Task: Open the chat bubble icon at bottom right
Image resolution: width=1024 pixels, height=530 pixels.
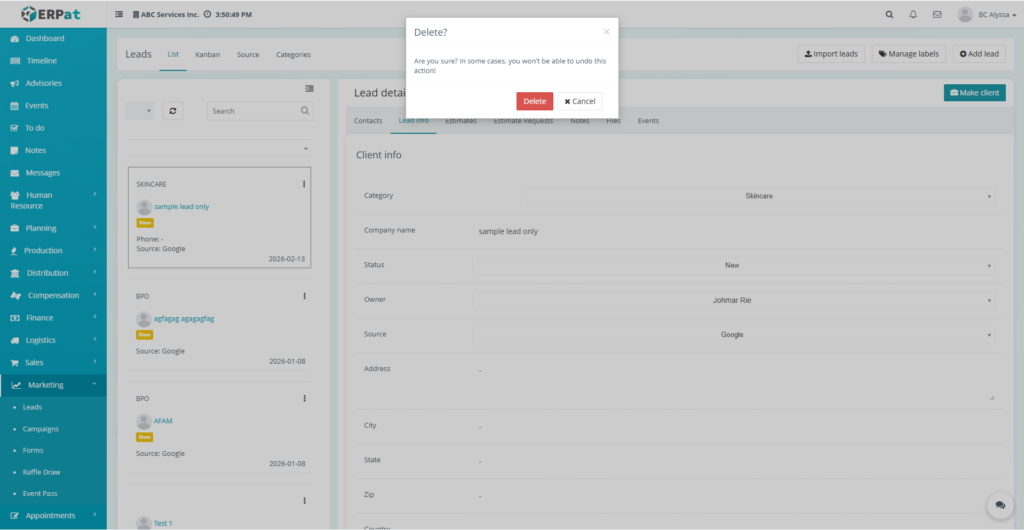Action: pyautogui.click(x=998, y=504)
